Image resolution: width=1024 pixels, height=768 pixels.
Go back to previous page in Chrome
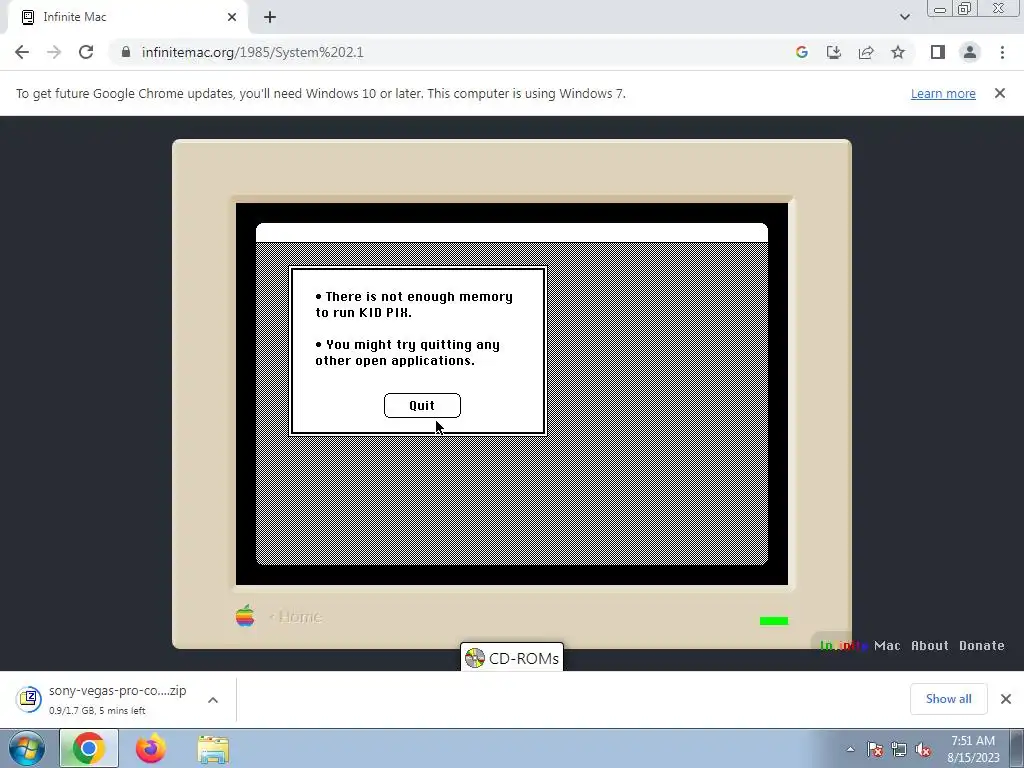pos(22,52)
